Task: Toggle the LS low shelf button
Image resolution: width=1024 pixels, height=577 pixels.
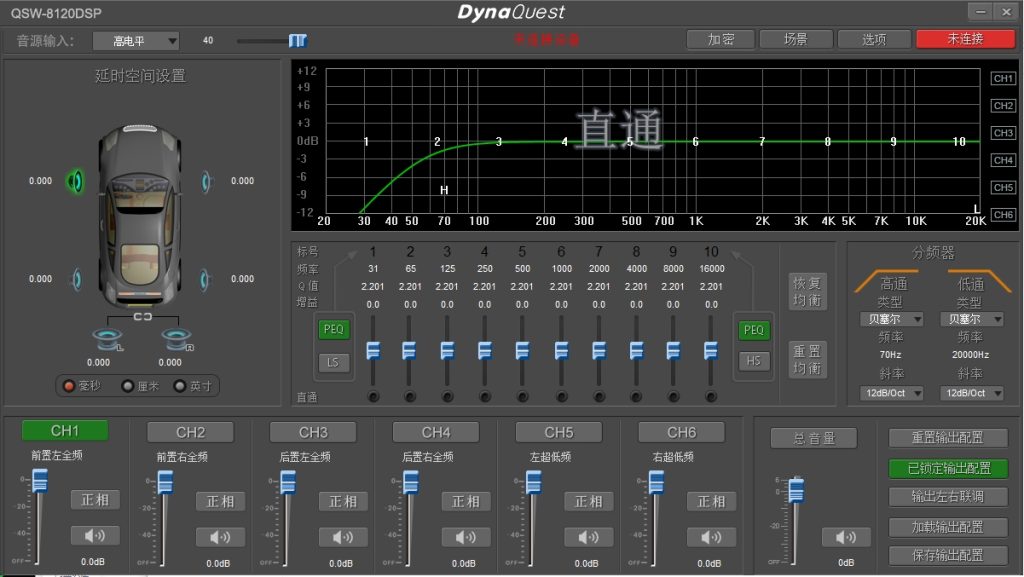Action: pyautogui.click(x=333, y=362)
